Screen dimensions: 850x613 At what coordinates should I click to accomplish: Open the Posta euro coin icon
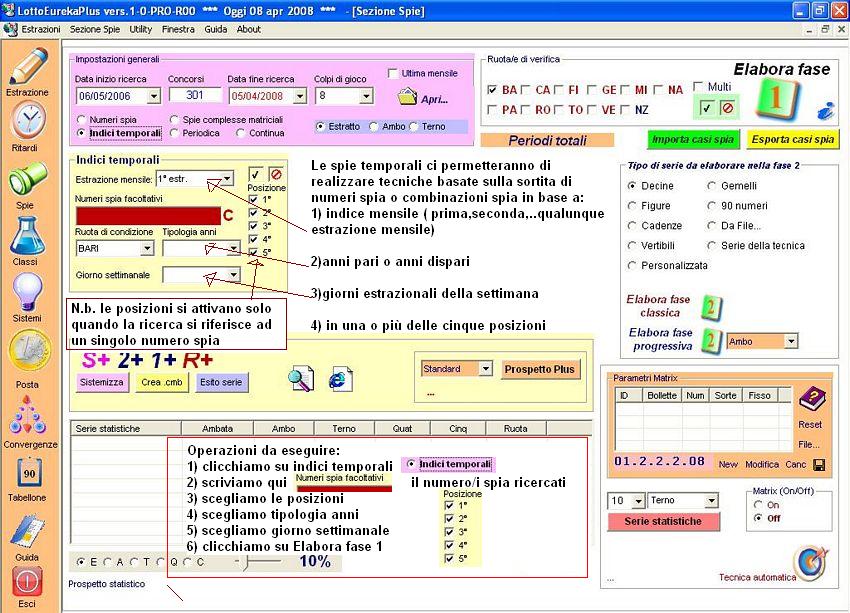click(29, 351)
